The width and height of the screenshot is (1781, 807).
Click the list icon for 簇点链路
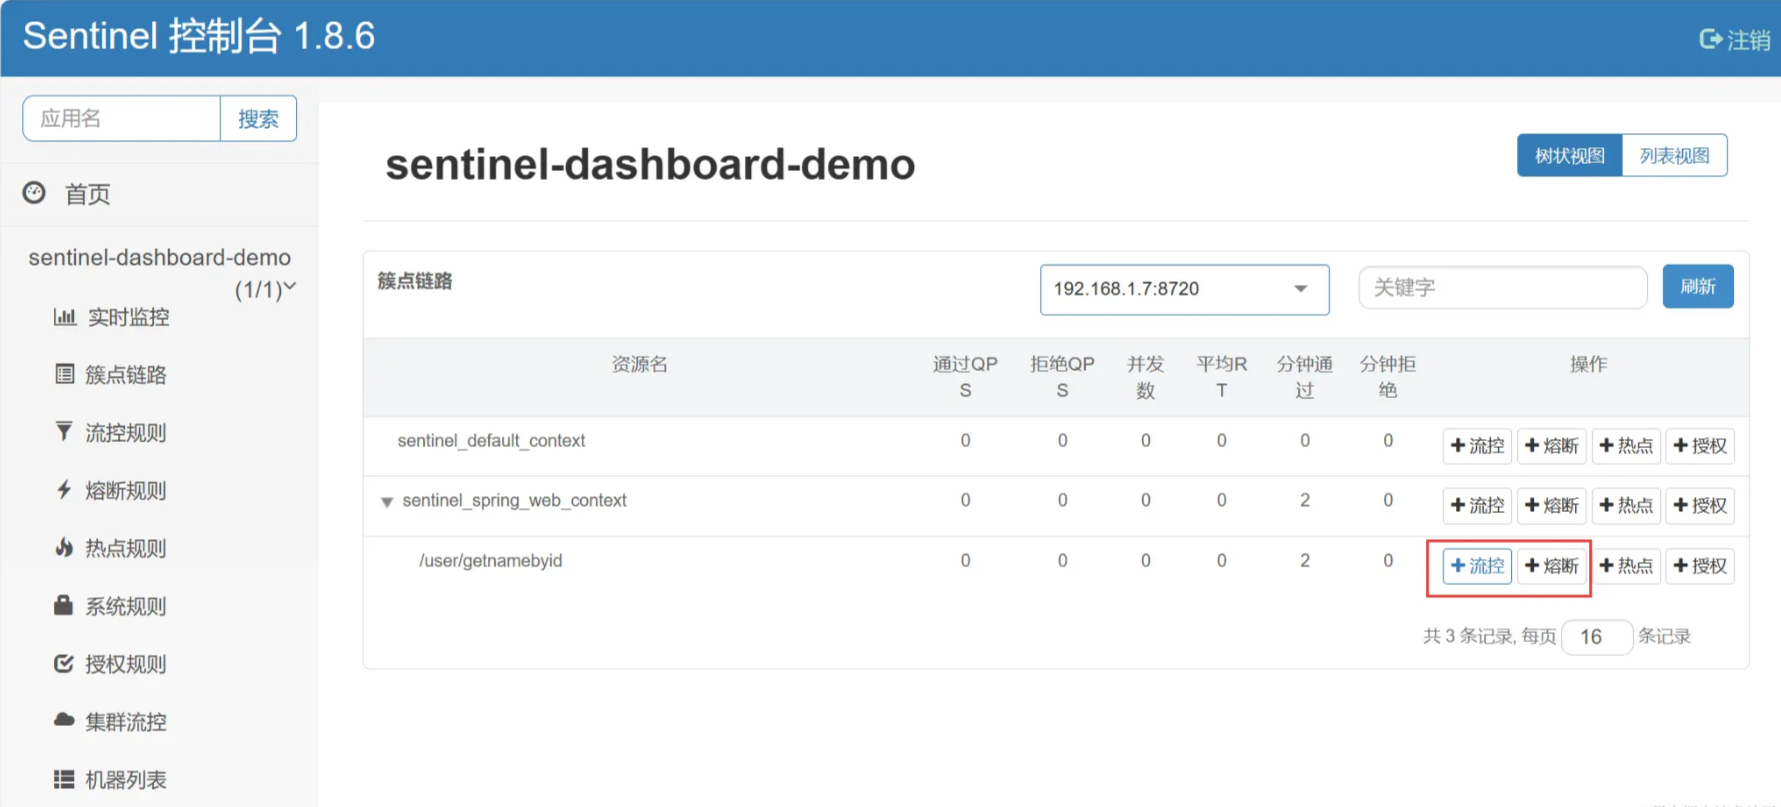65,374
